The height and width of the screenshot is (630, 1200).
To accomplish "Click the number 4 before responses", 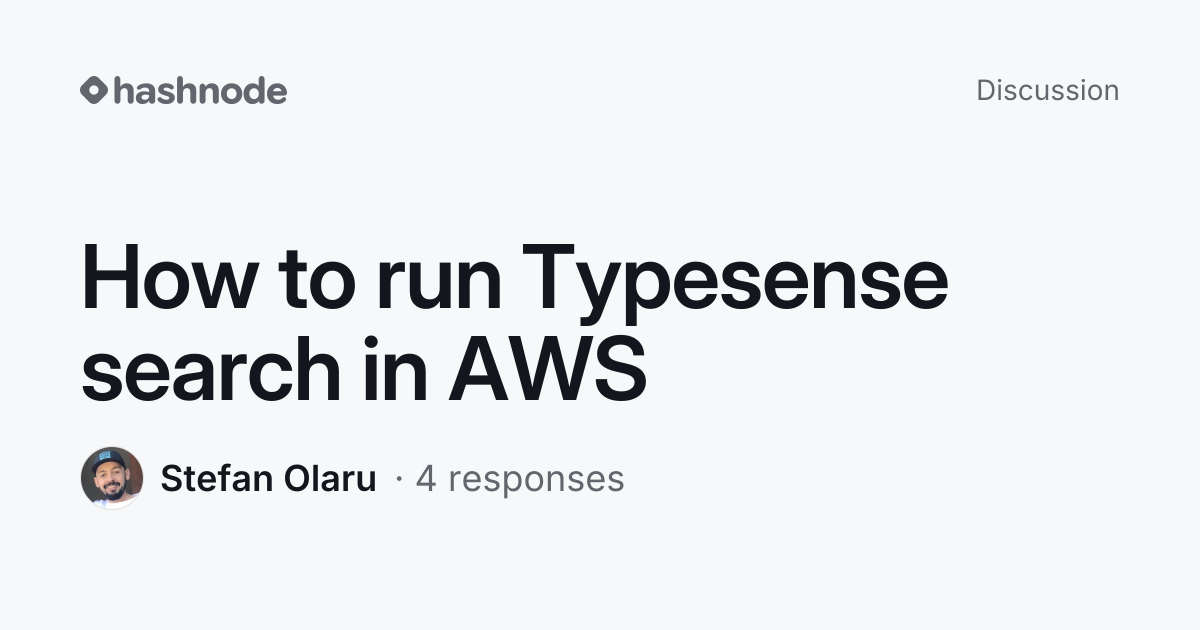I will (x=426, y=478).
